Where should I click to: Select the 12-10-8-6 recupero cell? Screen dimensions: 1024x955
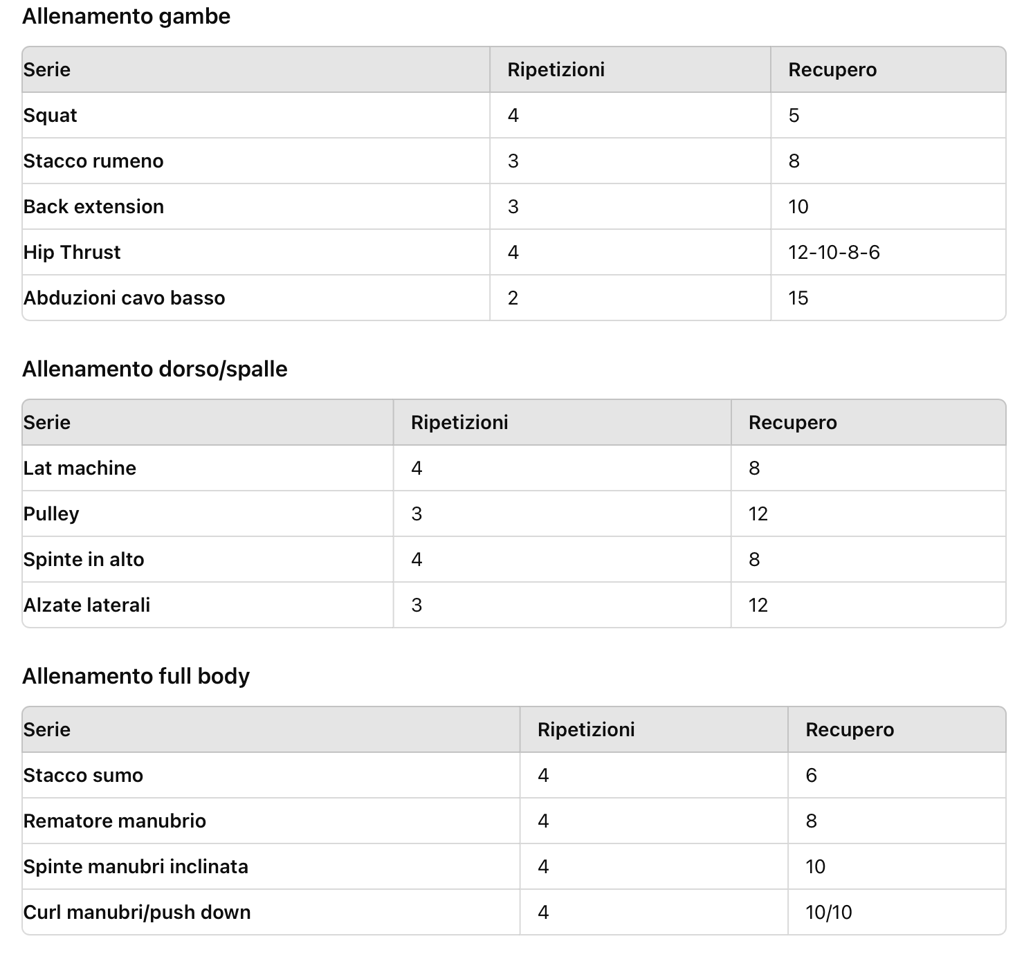coord(888,252)
